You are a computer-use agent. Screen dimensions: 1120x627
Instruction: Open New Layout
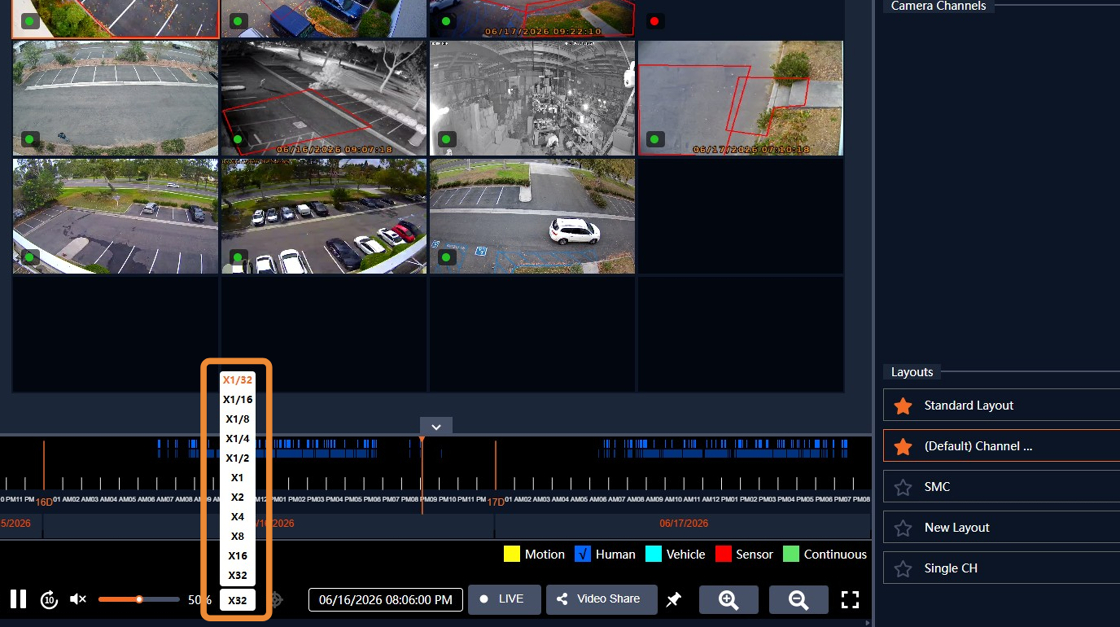tap(1001, 527)
